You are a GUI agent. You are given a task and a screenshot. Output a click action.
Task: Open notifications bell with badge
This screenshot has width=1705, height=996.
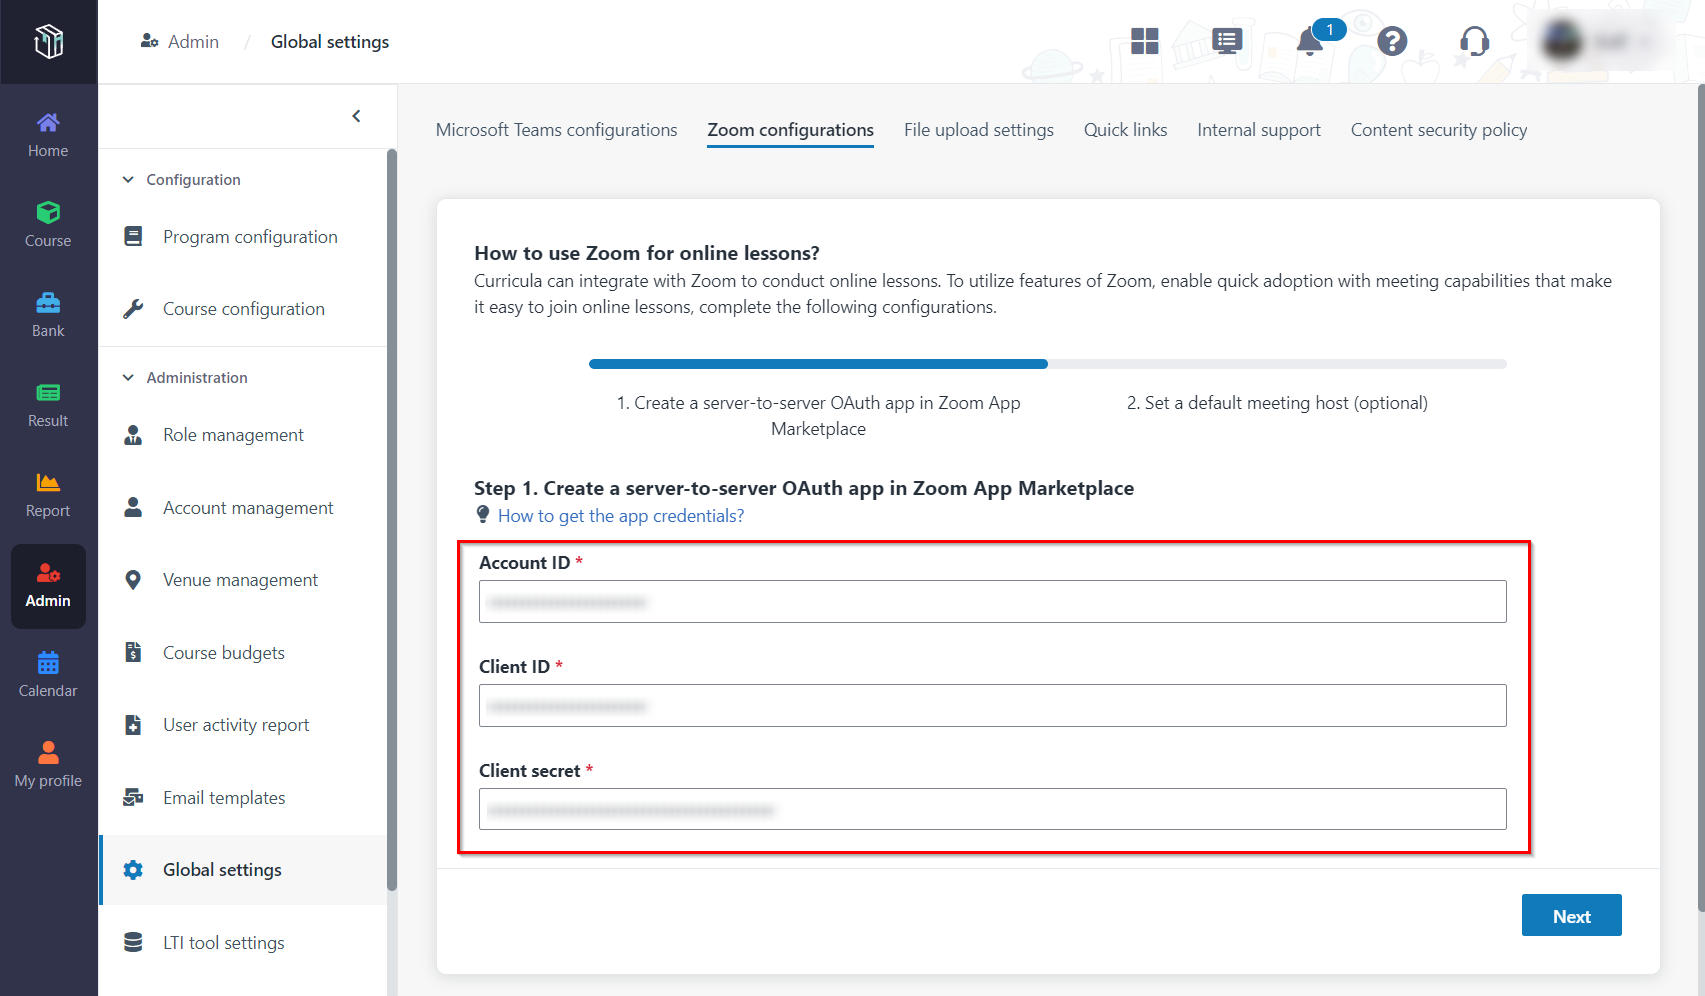tap(1310, 41)
